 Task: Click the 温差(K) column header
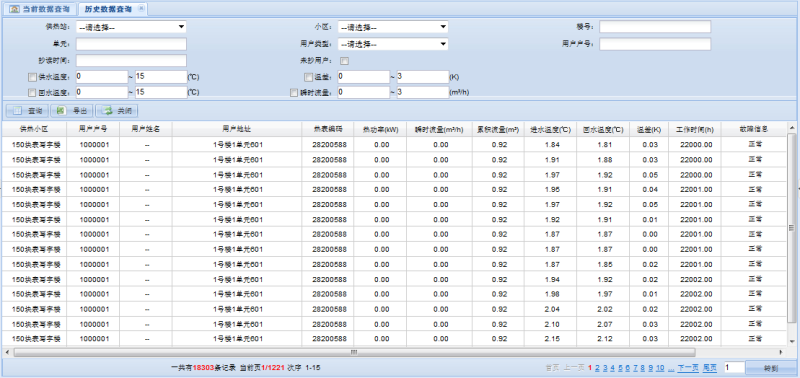pos(649,129)
